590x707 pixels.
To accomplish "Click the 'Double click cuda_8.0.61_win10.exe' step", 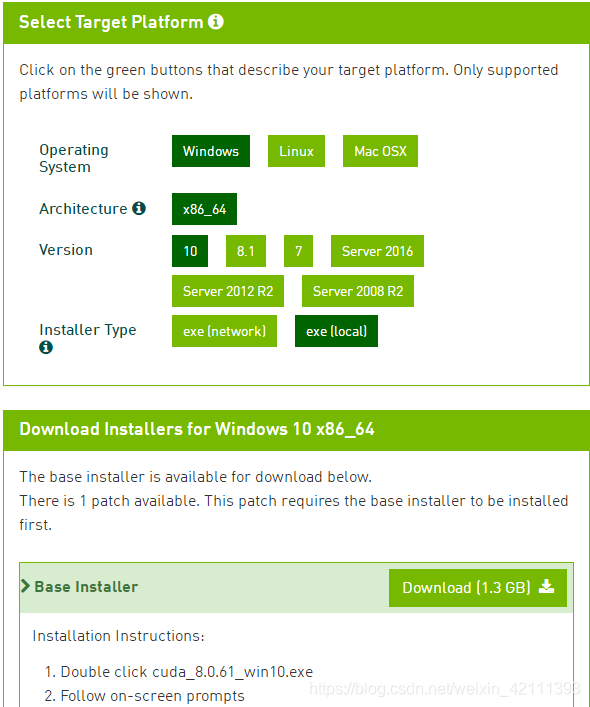I will (187, 672).
